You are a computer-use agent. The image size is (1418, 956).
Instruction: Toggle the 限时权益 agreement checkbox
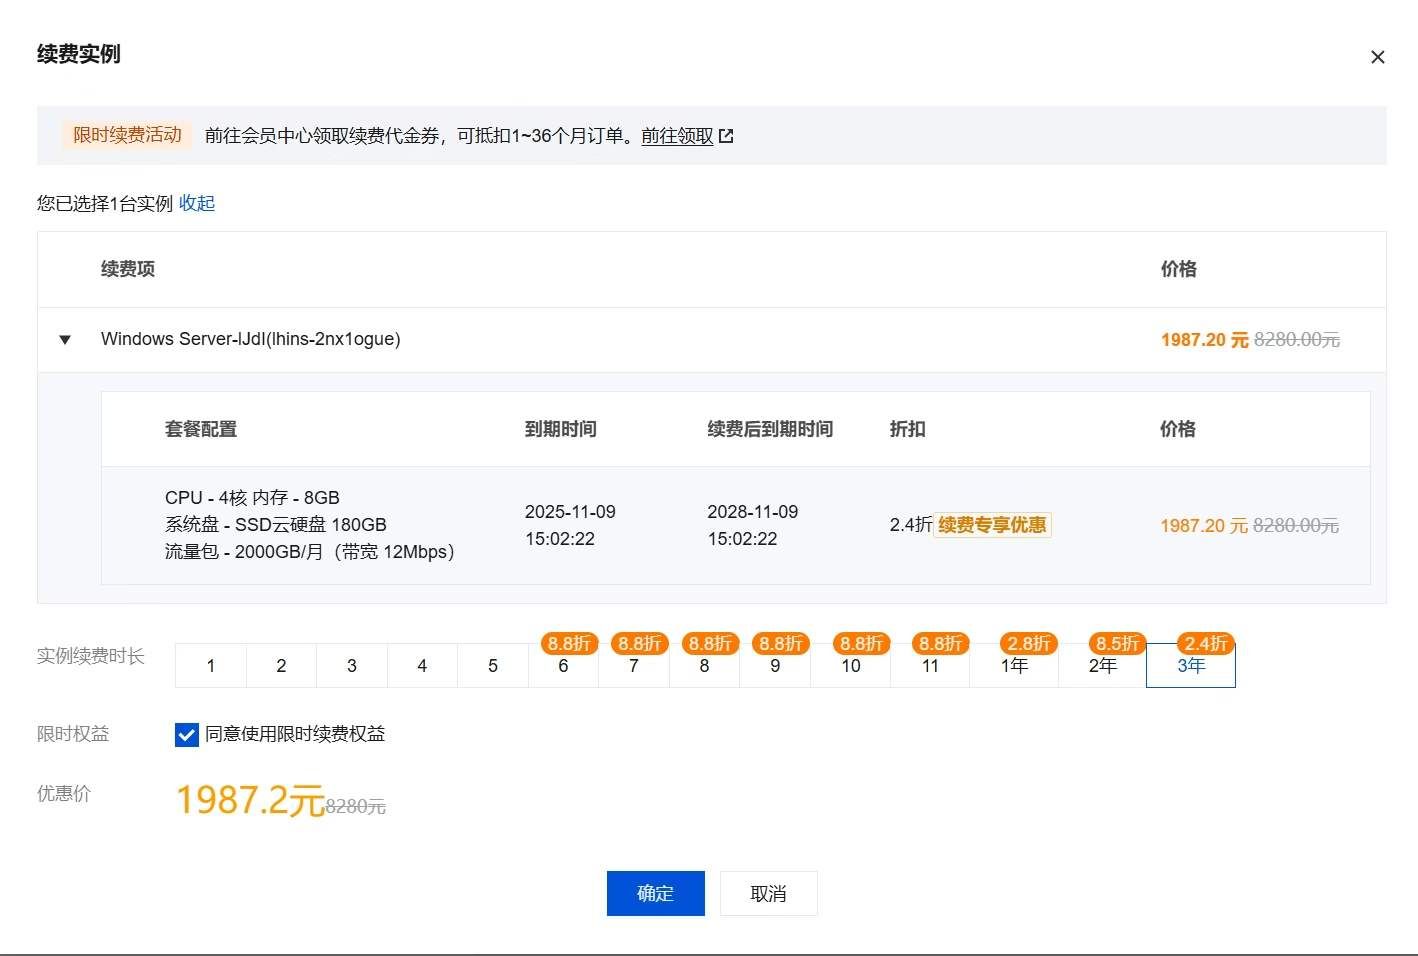click(186, 734)
